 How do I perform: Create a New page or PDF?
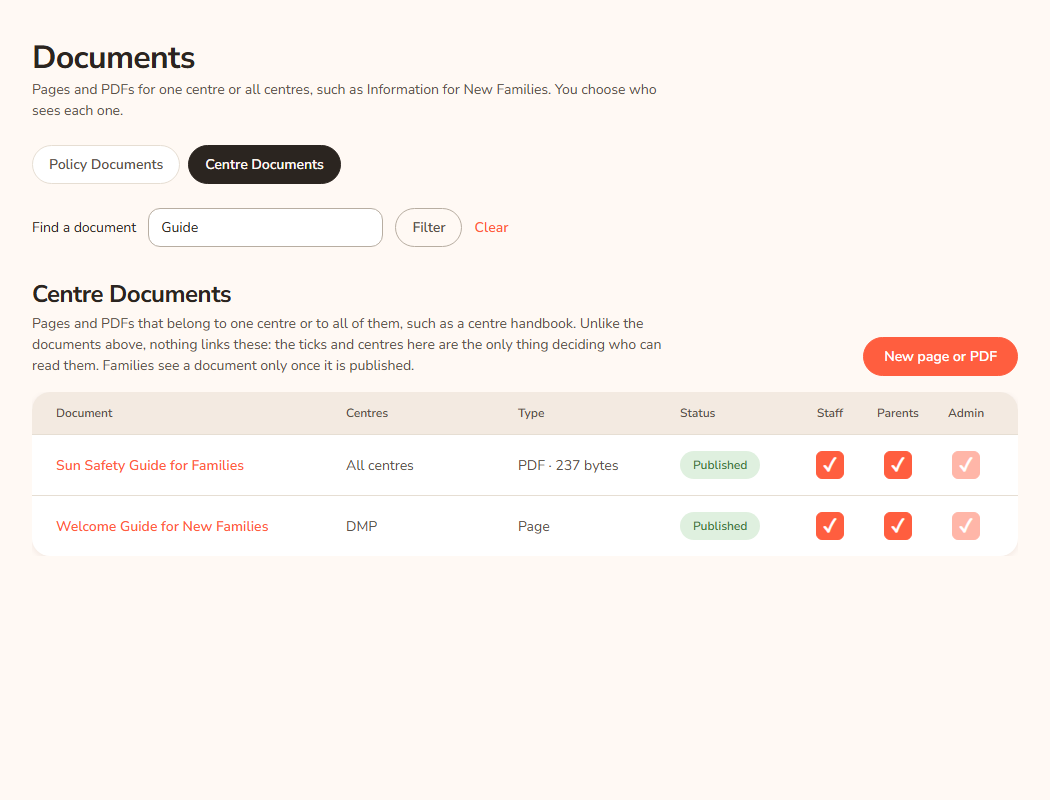(x=940, y=357)
